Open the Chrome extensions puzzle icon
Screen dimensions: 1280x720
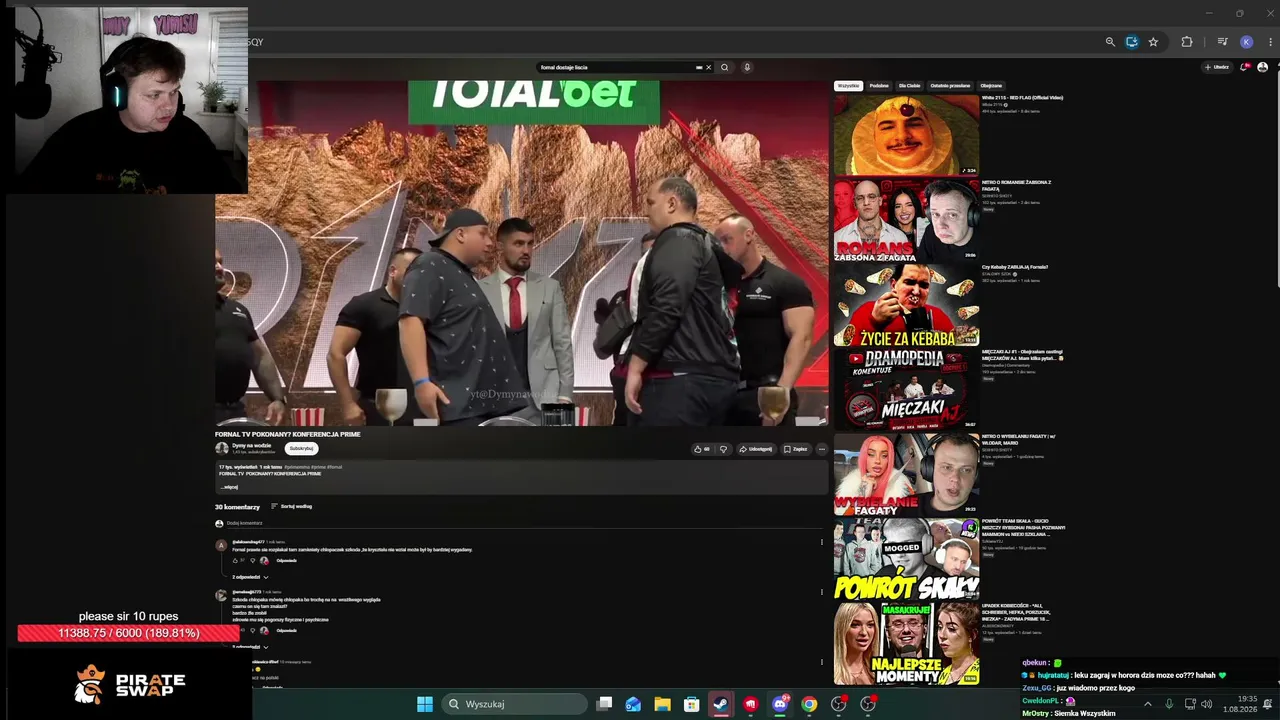[x=1187, y=42]
